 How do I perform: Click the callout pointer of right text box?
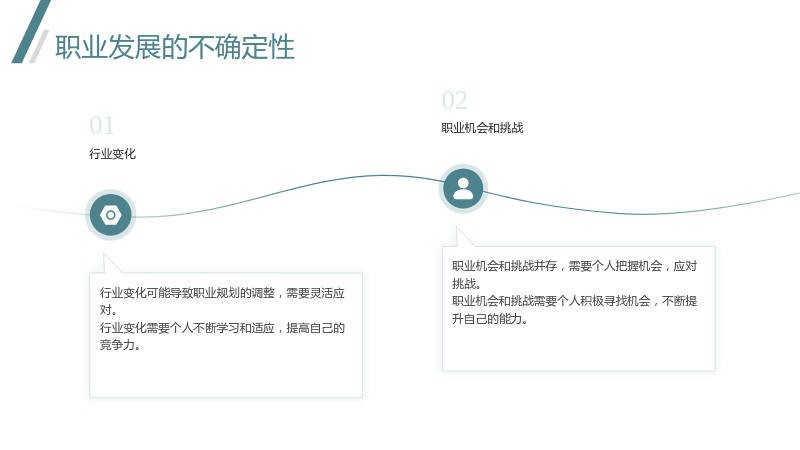[x=464, y=237]
